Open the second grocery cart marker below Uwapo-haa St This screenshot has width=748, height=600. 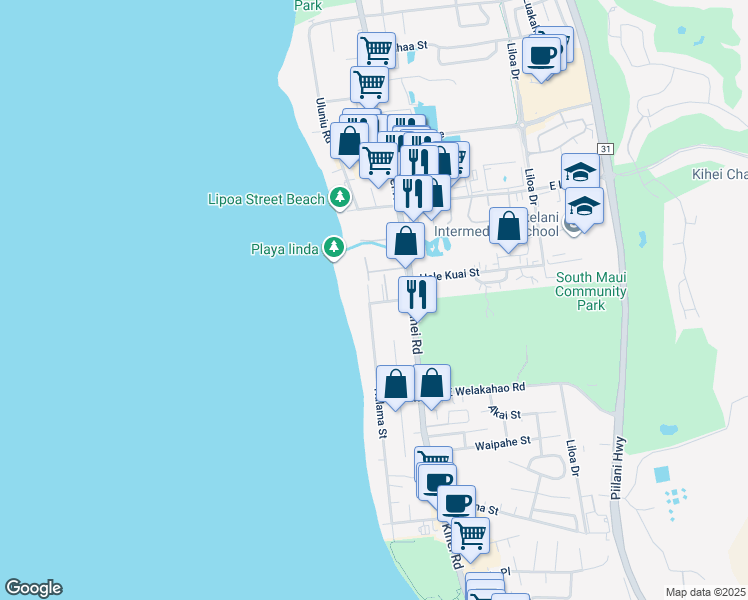coord(369,84)
